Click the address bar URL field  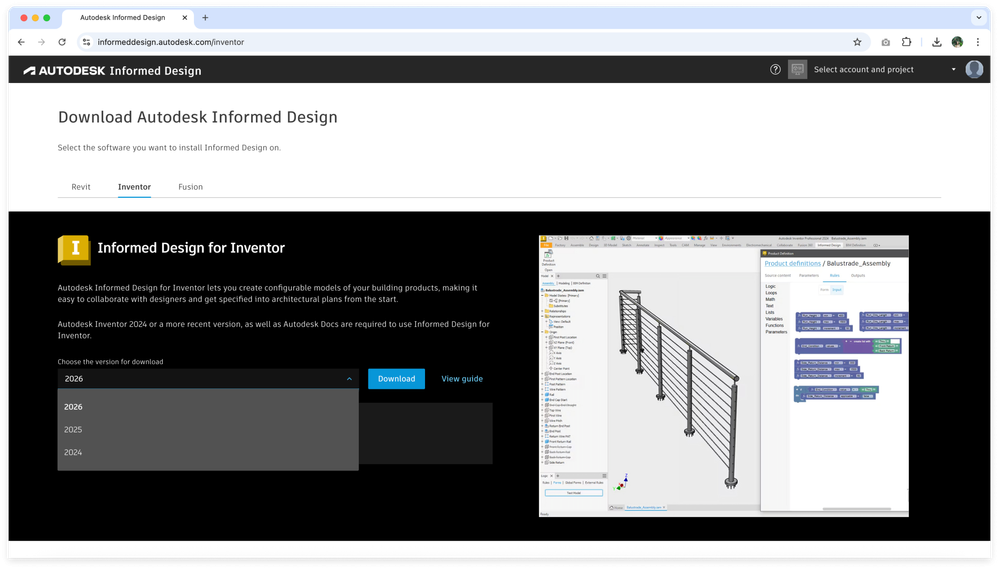pos(471,42)
